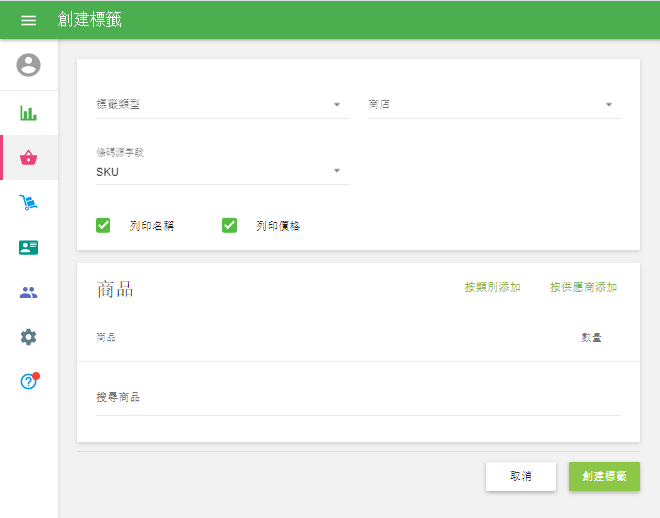The height and width of the screenshot is (518, 660).
Task: Open the 條碼源字段 SKU dropdown
Action: coord(222,171)
